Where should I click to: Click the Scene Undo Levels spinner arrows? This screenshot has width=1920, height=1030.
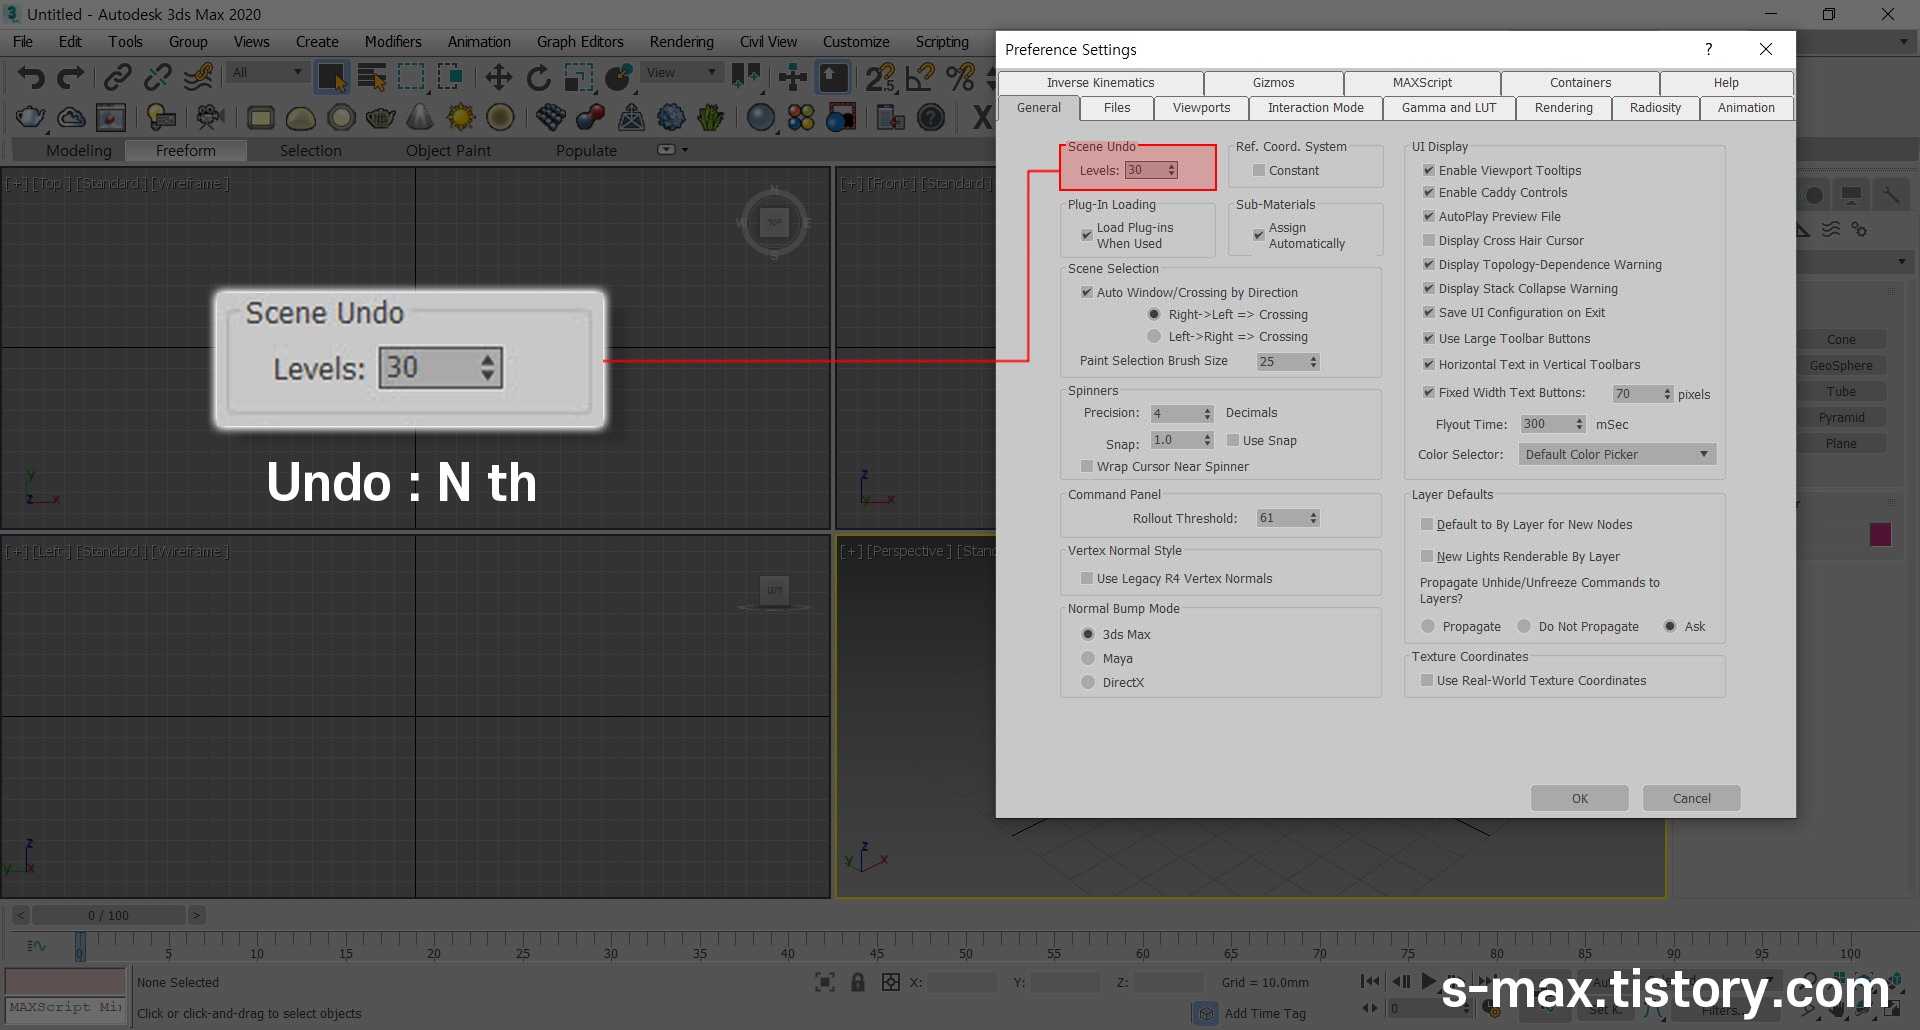[1172, 170]
